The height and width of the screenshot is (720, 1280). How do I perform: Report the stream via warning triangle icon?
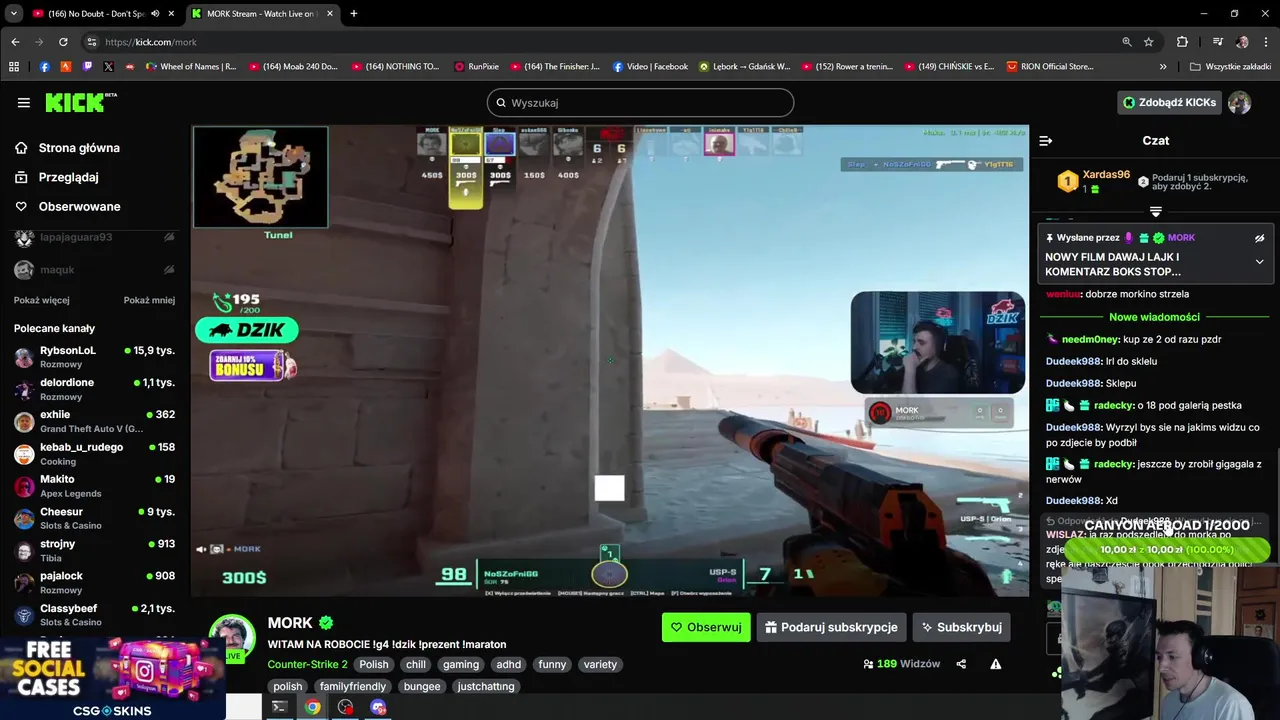[995, 664]
